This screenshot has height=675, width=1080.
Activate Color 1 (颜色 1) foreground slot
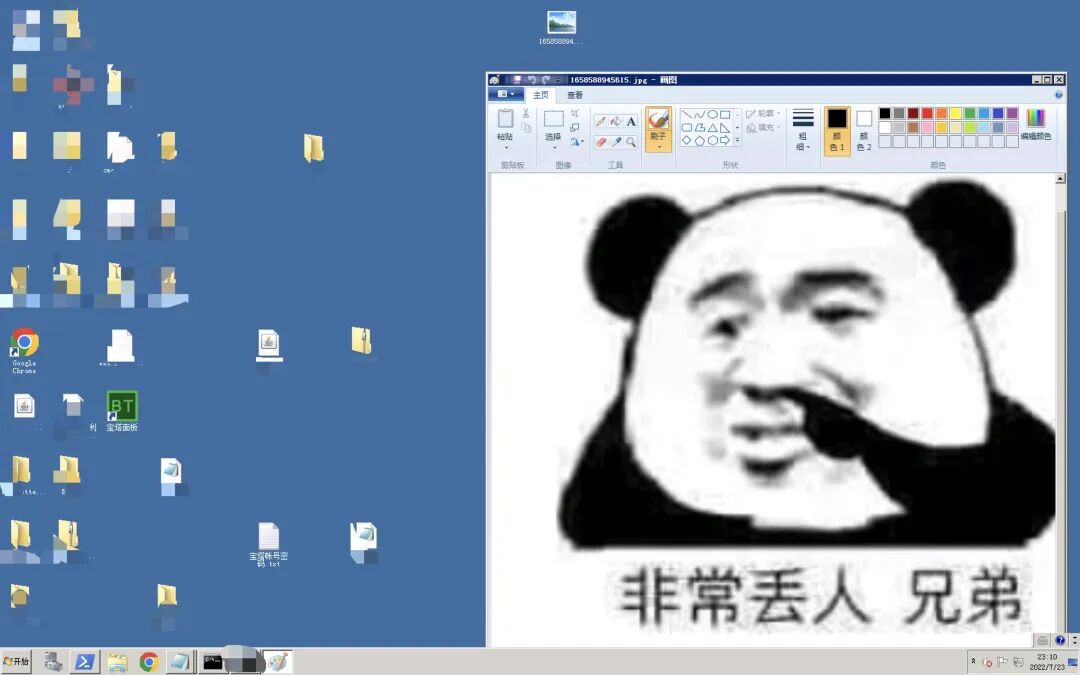837,130
